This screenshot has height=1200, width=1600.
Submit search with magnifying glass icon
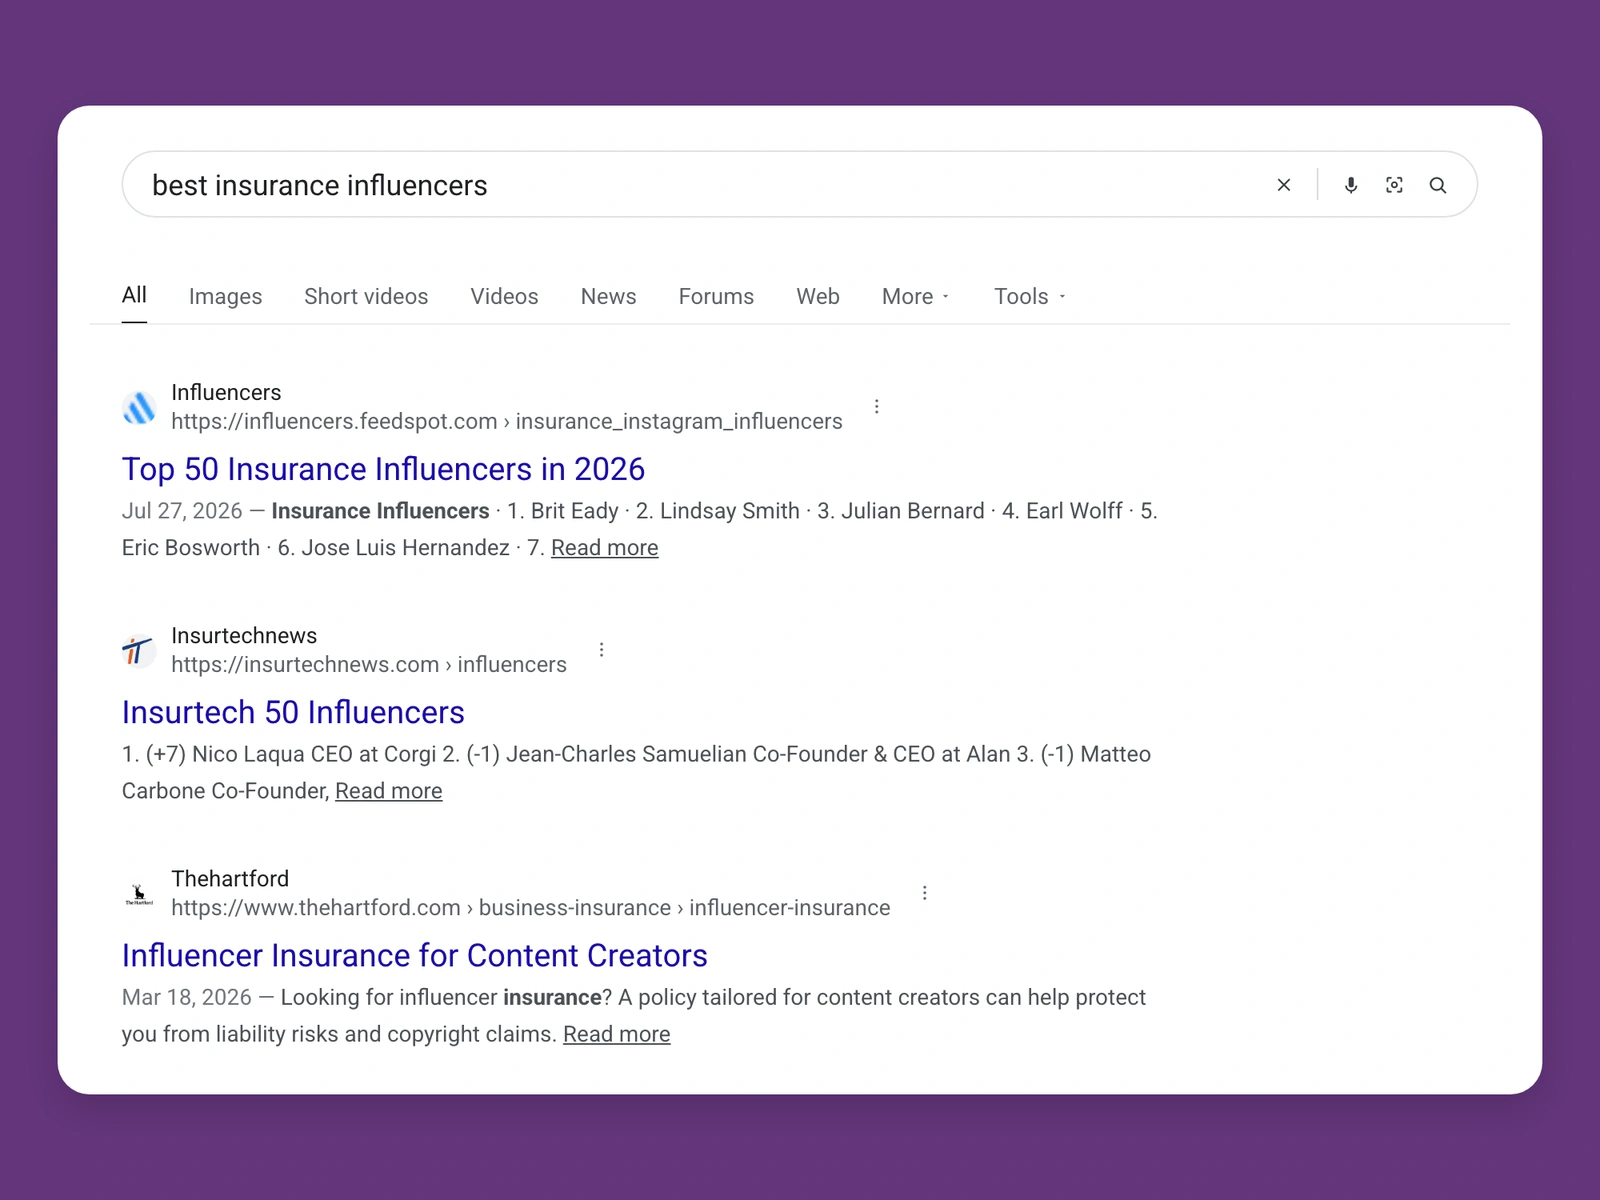click(x=1438, y=185)
